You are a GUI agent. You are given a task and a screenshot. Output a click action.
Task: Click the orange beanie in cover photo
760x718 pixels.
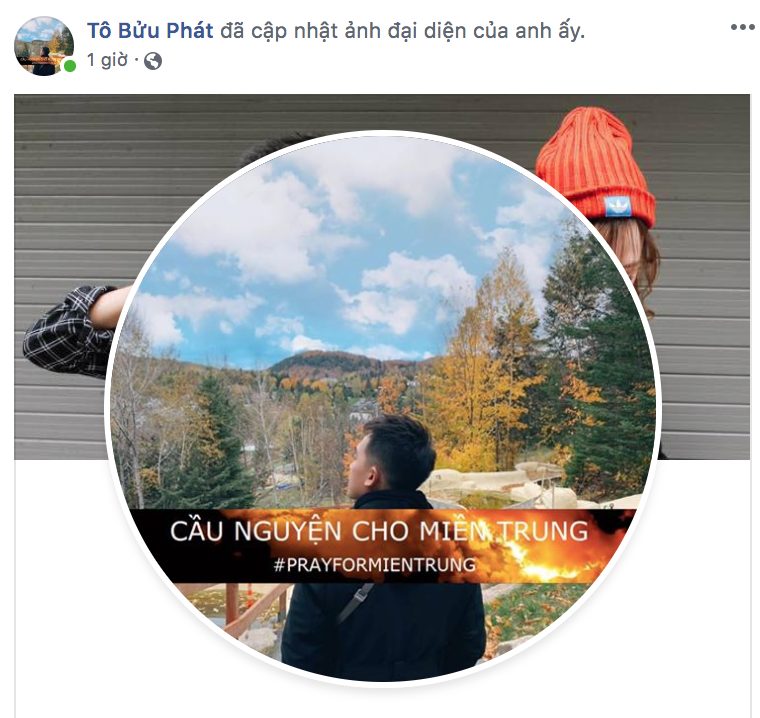595,167
